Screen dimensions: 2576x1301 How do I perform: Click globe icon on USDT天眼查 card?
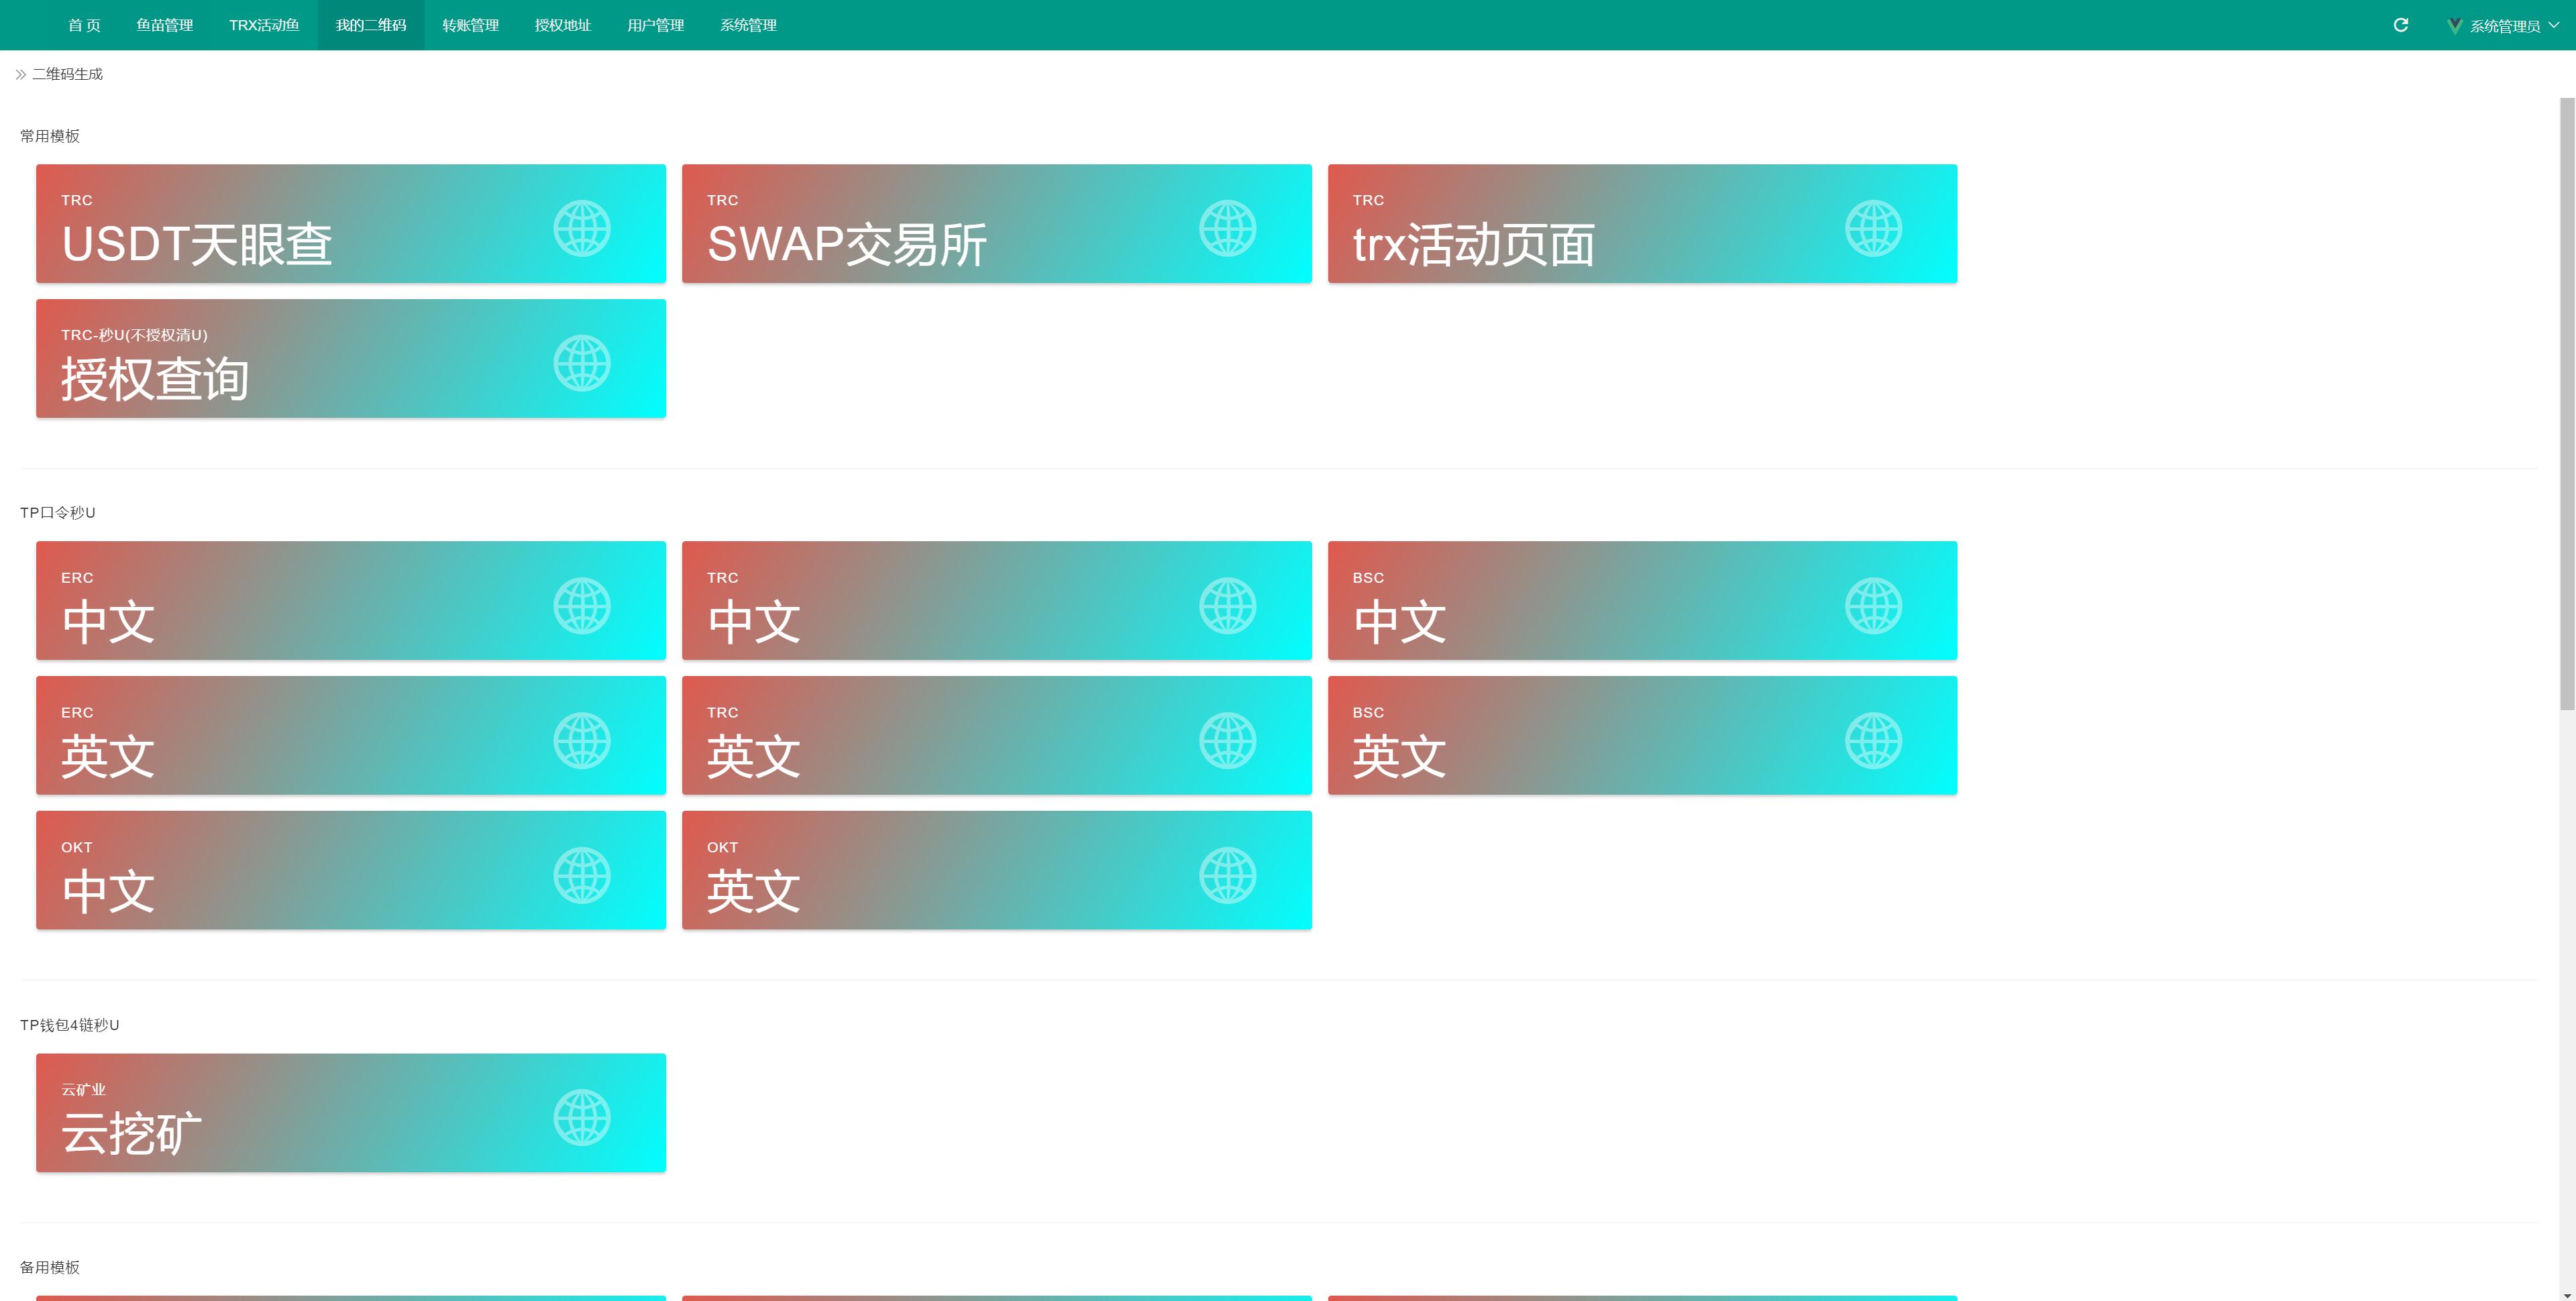[582, 229]
